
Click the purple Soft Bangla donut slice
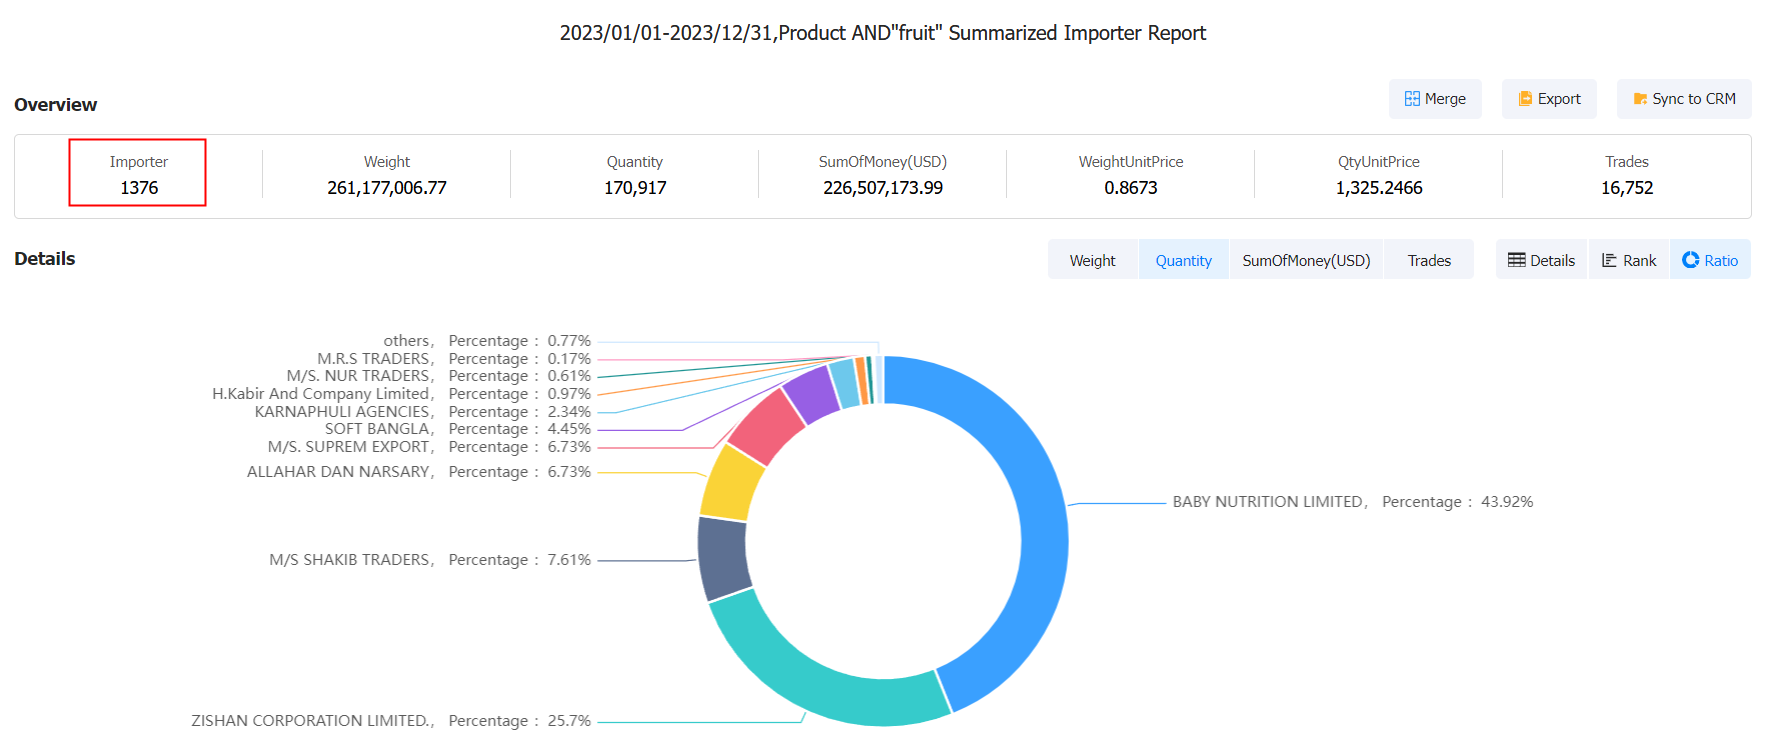(809, 393)
